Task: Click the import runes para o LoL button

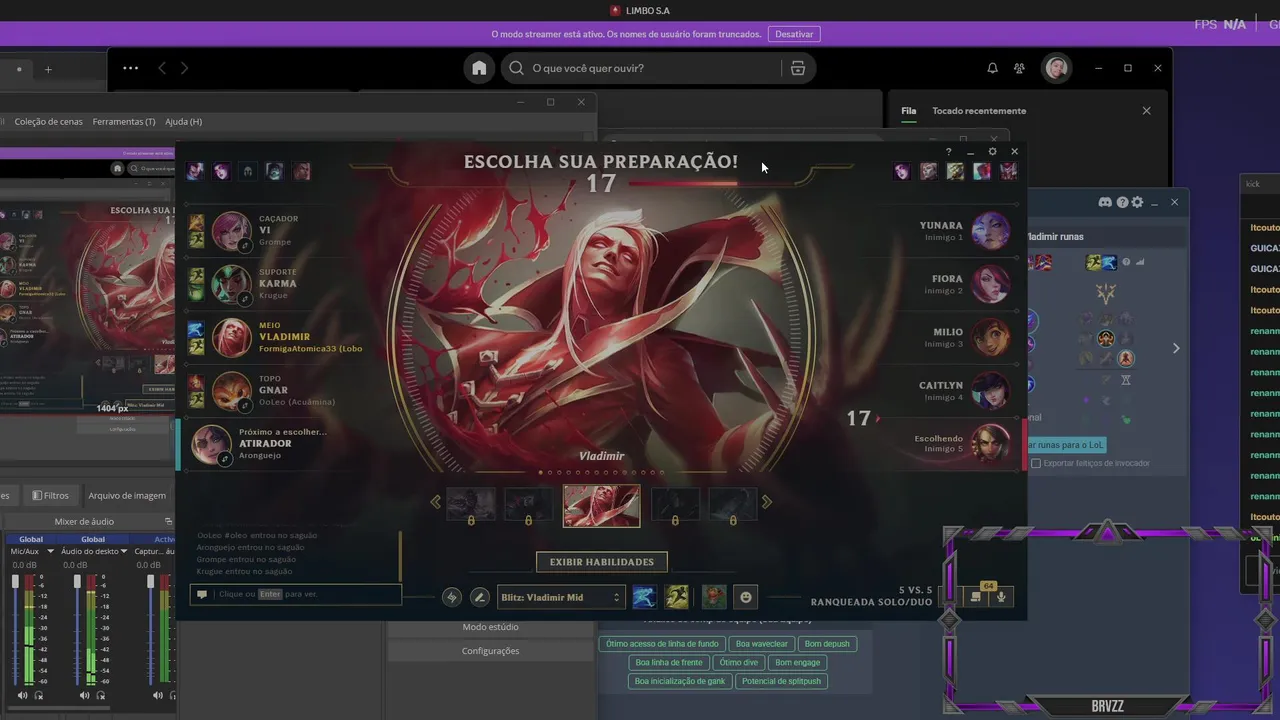Action: (1066, 444)
